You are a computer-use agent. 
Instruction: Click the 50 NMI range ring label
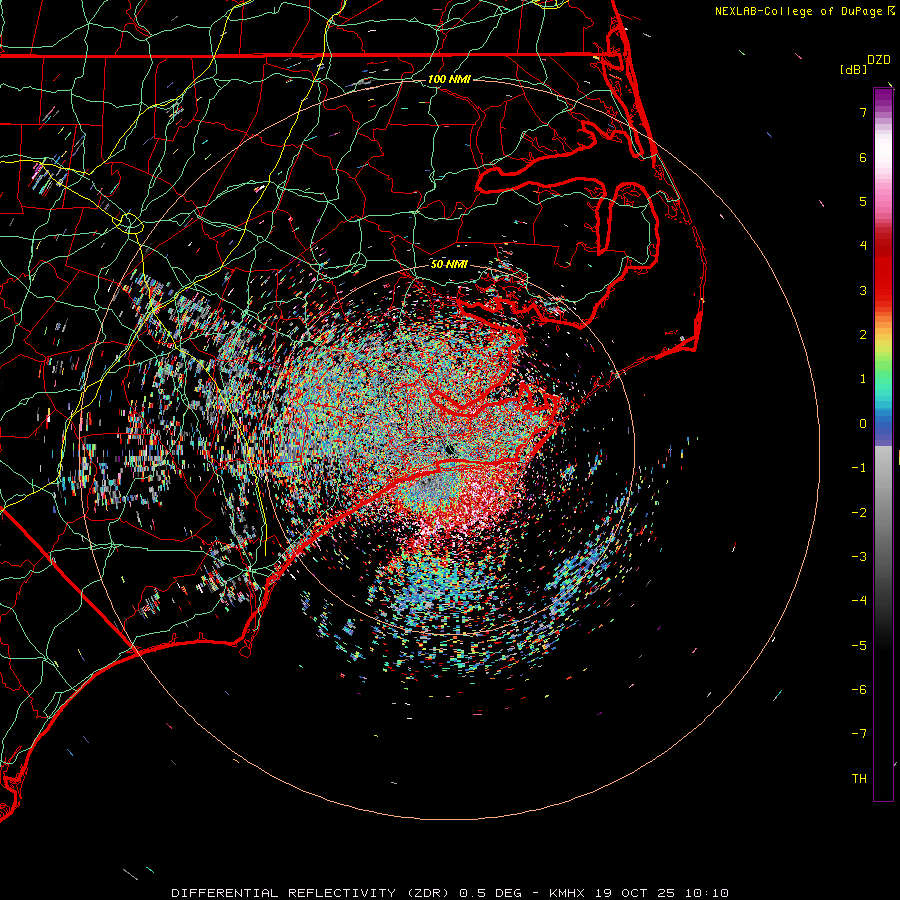pos(449,264)
